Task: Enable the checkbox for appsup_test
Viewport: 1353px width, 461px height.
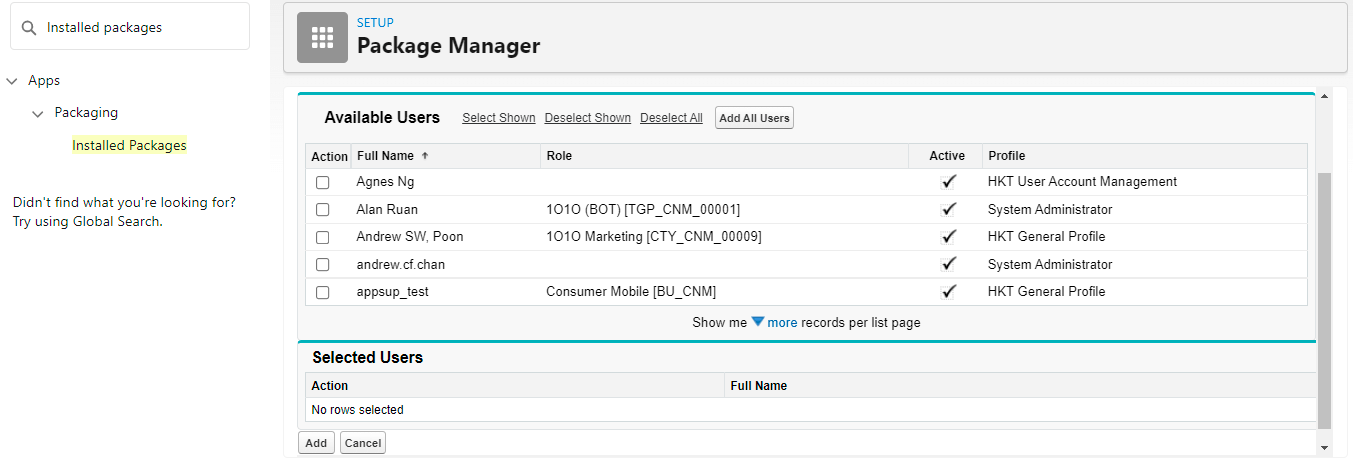Action: pyautogui.click(x=322, y=293)
